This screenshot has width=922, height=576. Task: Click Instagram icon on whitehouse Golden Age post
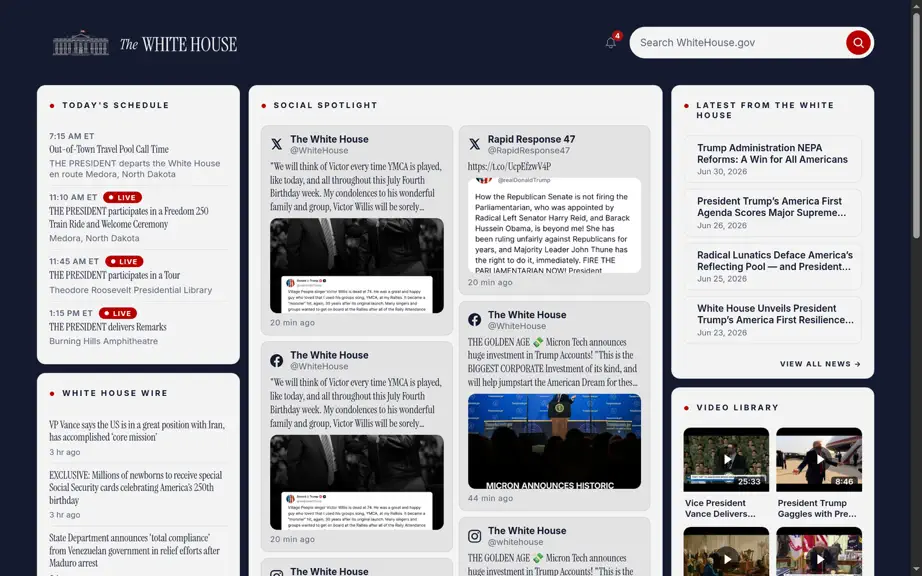475,536
